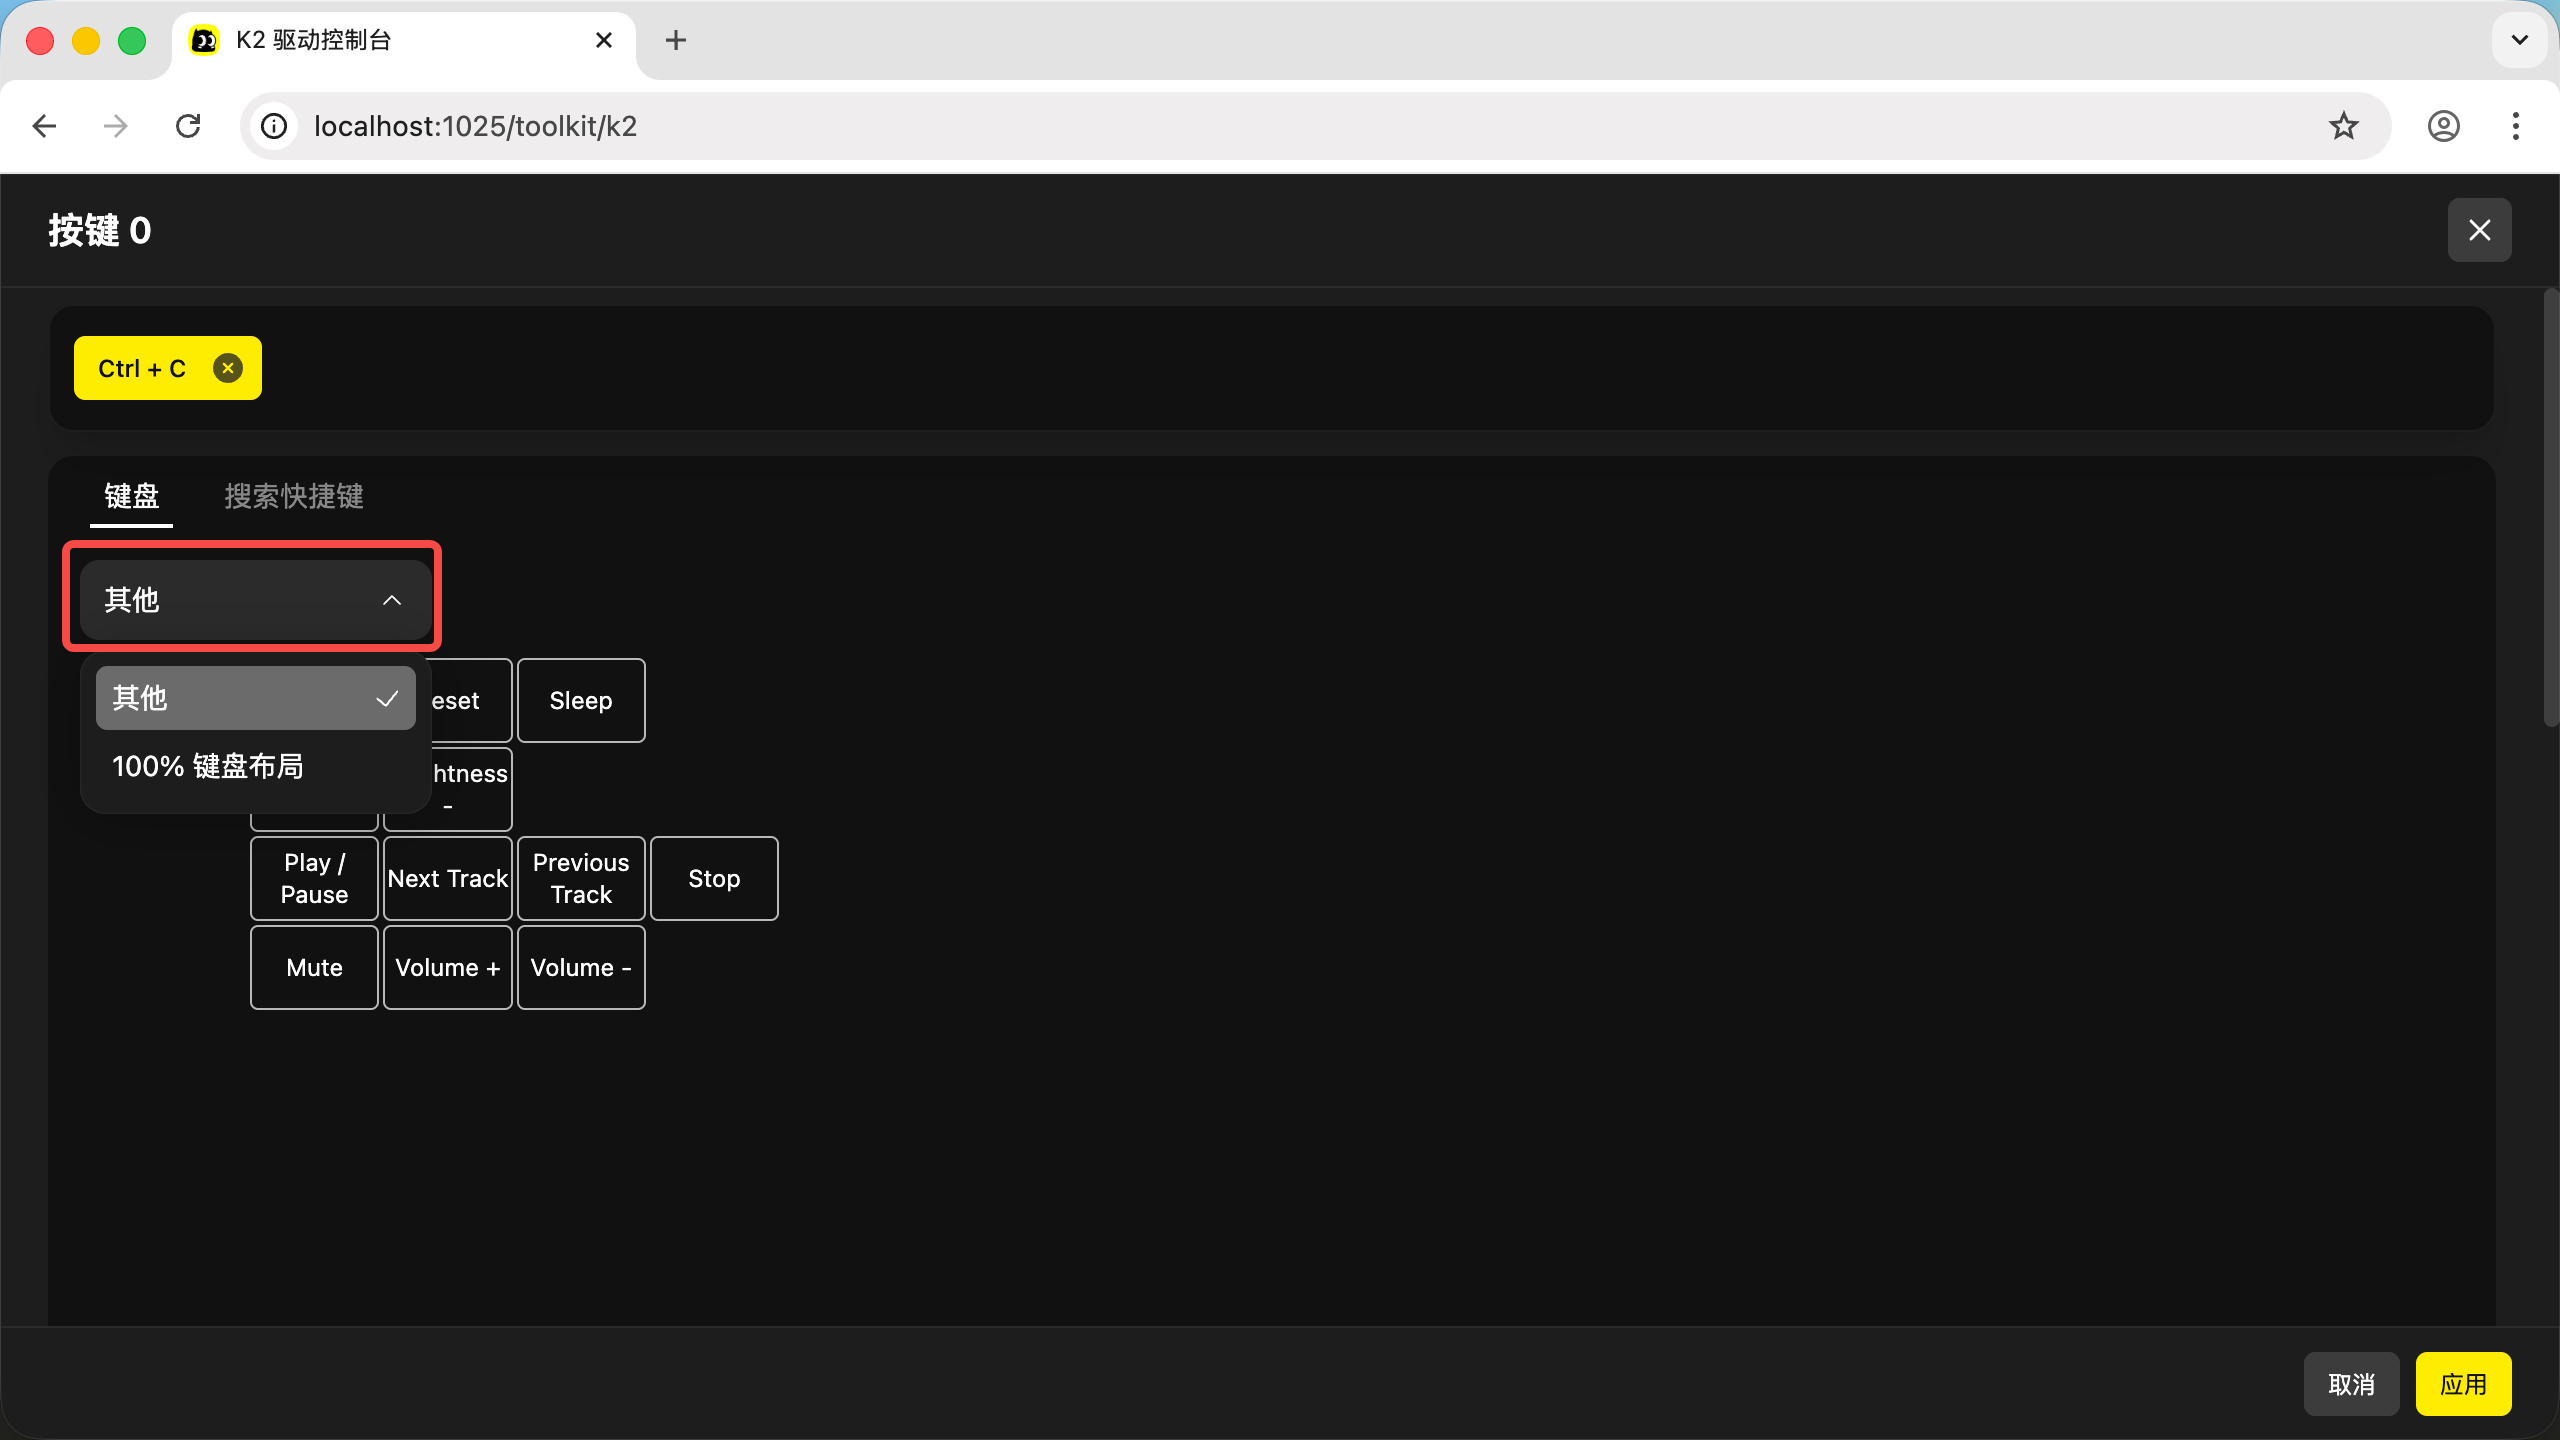The width and height of the screenshot is (2560, 1440).
Task: Open Chrome three-dot menu
Action: tap(2515, 126)
